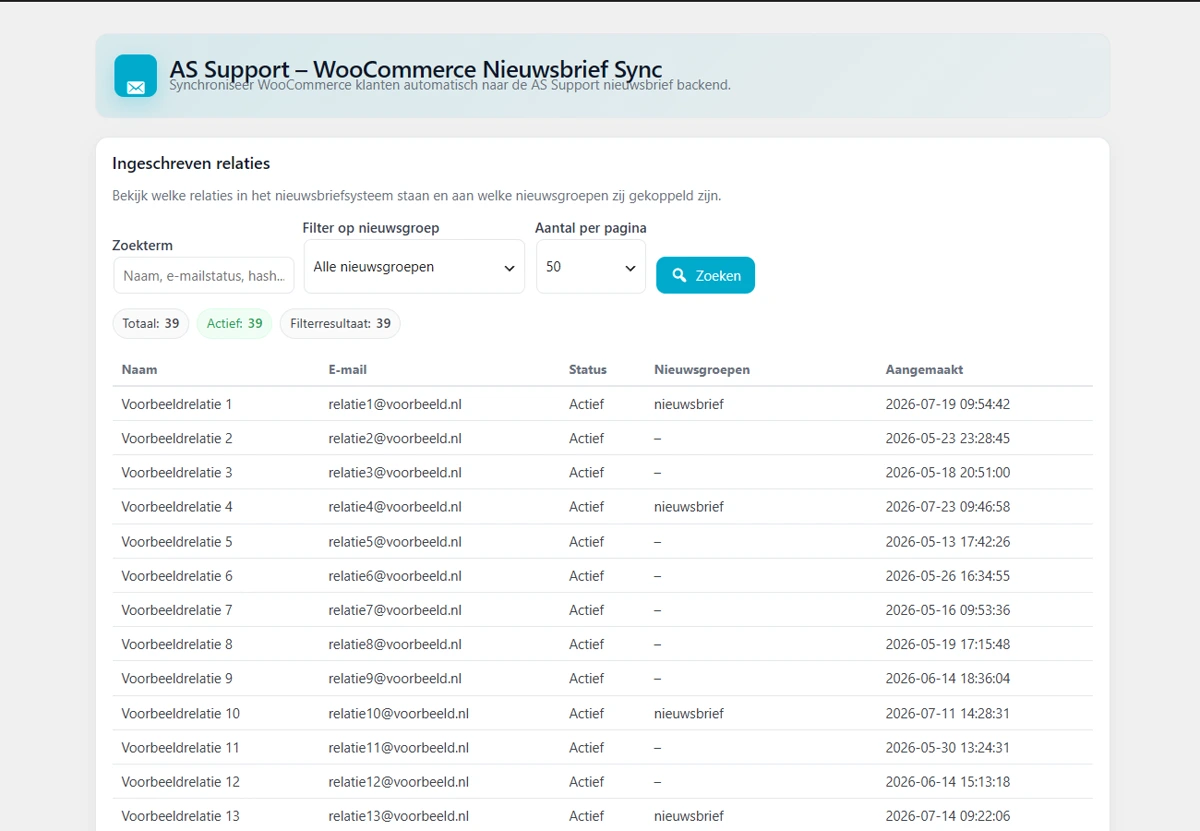The height and width of the screenshot is (831, 1200).
Task: Select the name Voorbeeldrelatie 2
Action: [x=177, y=438]
